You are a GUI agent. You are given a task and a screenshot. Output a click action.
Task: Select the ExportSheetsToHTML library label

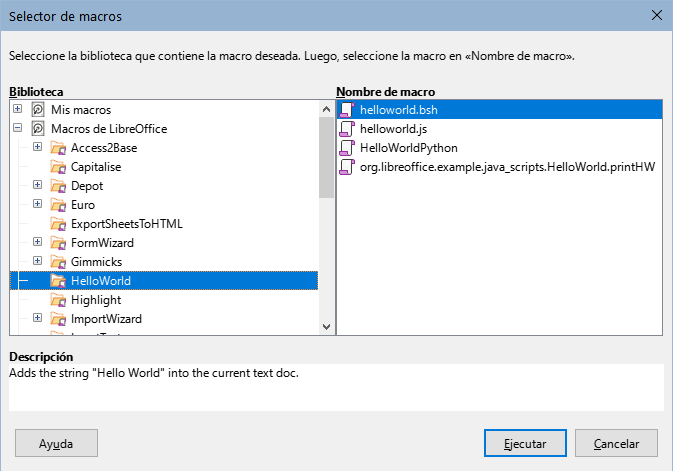click(x=127, y=224)
